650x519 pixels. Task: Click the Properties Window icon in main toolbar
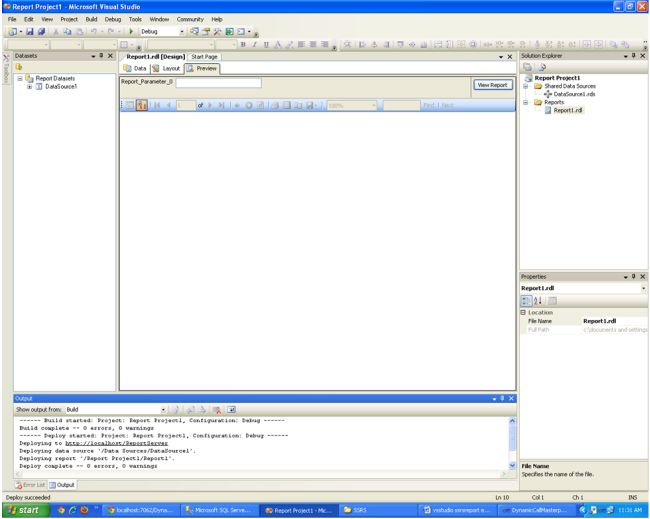[x=206, y=32]
